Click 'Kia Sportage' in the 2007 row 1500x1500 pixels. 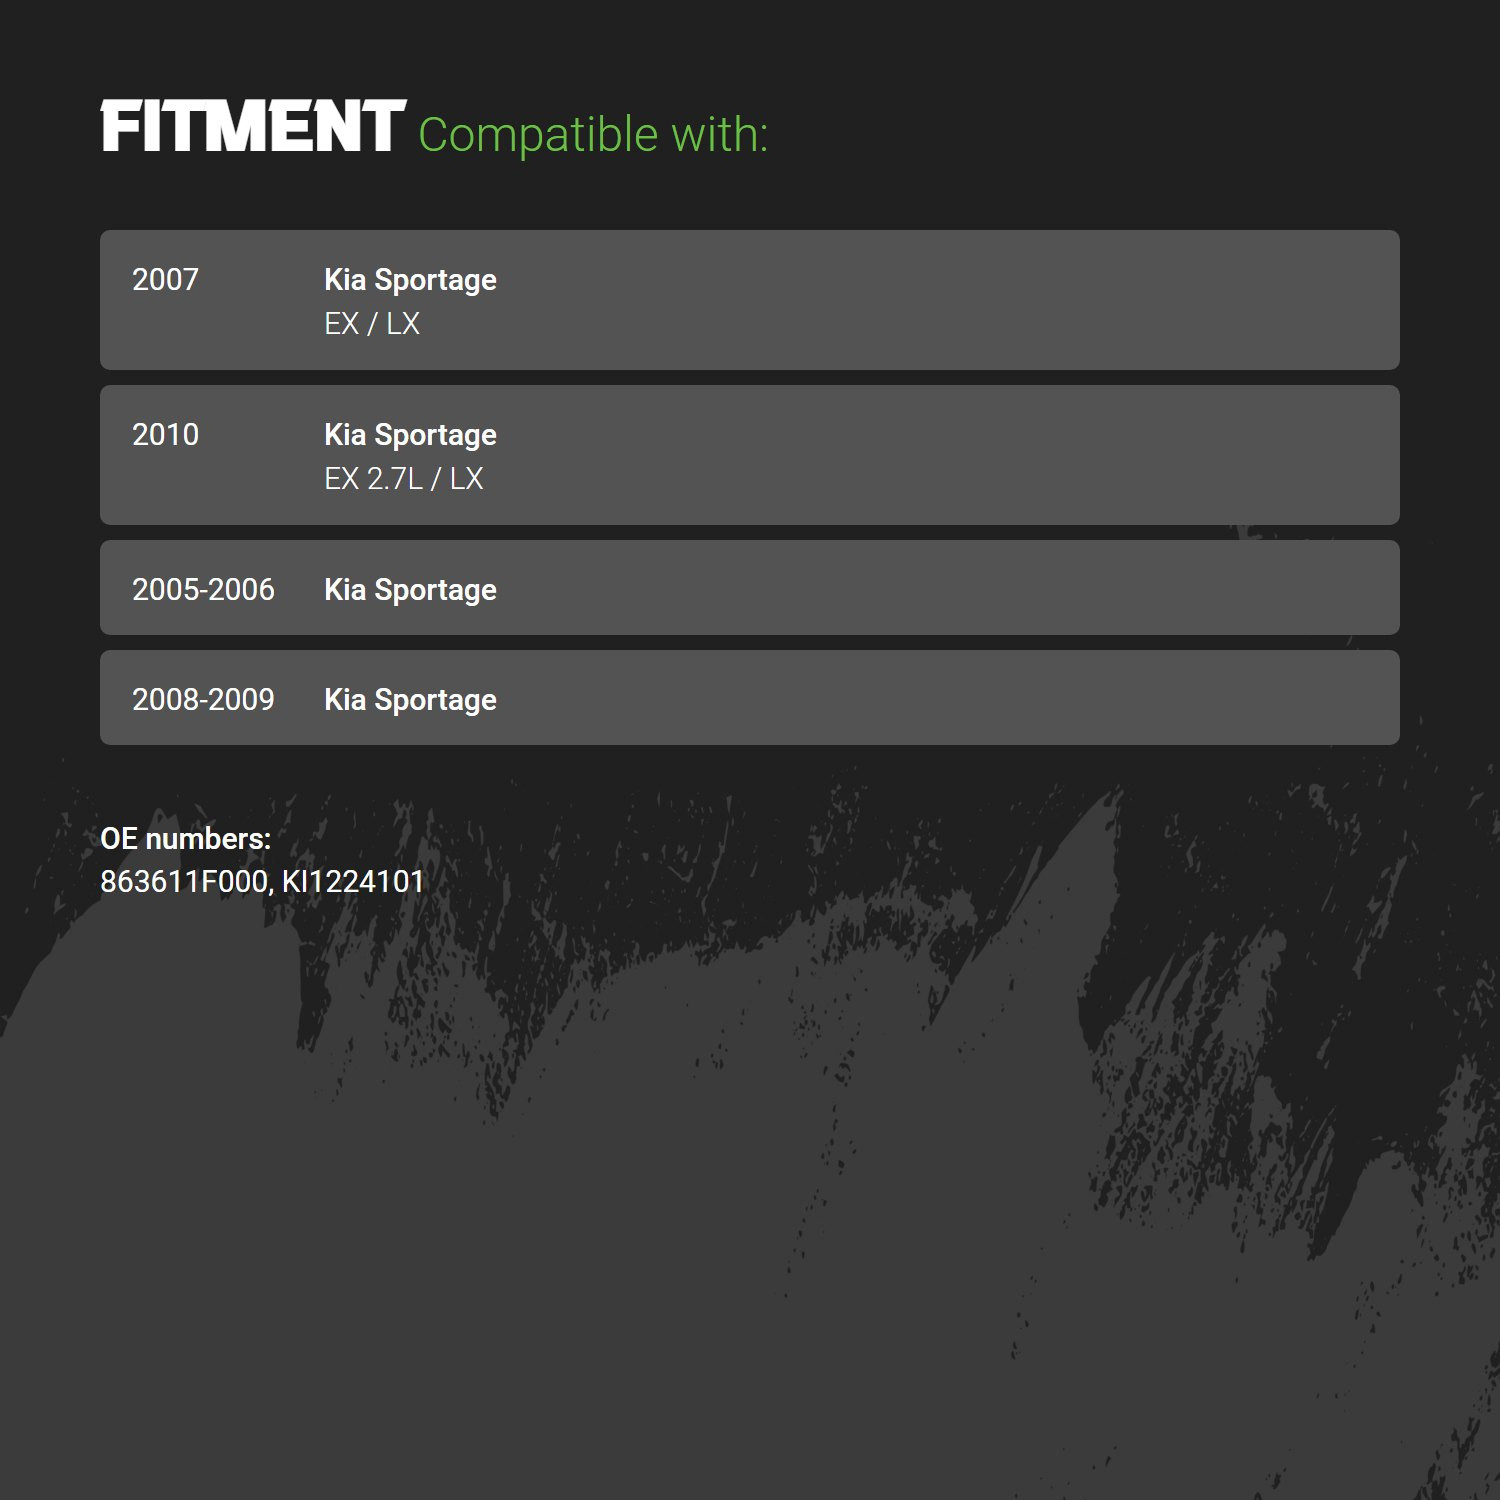pyautogui.click(x=410, y=280)
